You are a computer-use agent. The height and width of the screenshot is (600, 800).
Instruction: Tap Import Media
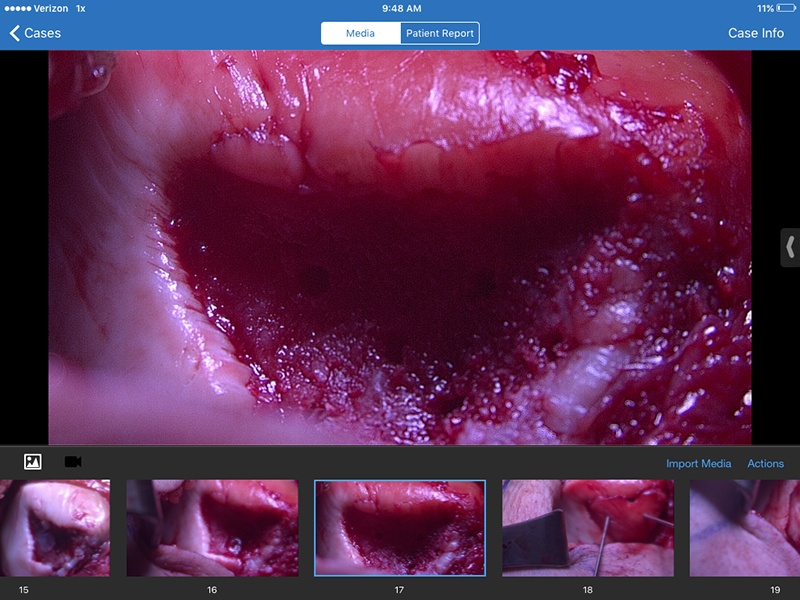698,463
